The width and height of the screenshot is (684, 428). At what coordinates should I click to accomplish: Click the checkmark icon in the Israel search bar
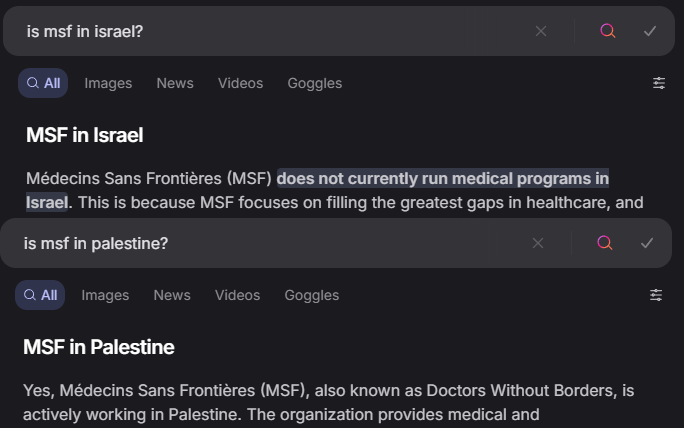[x=650, y=31]
